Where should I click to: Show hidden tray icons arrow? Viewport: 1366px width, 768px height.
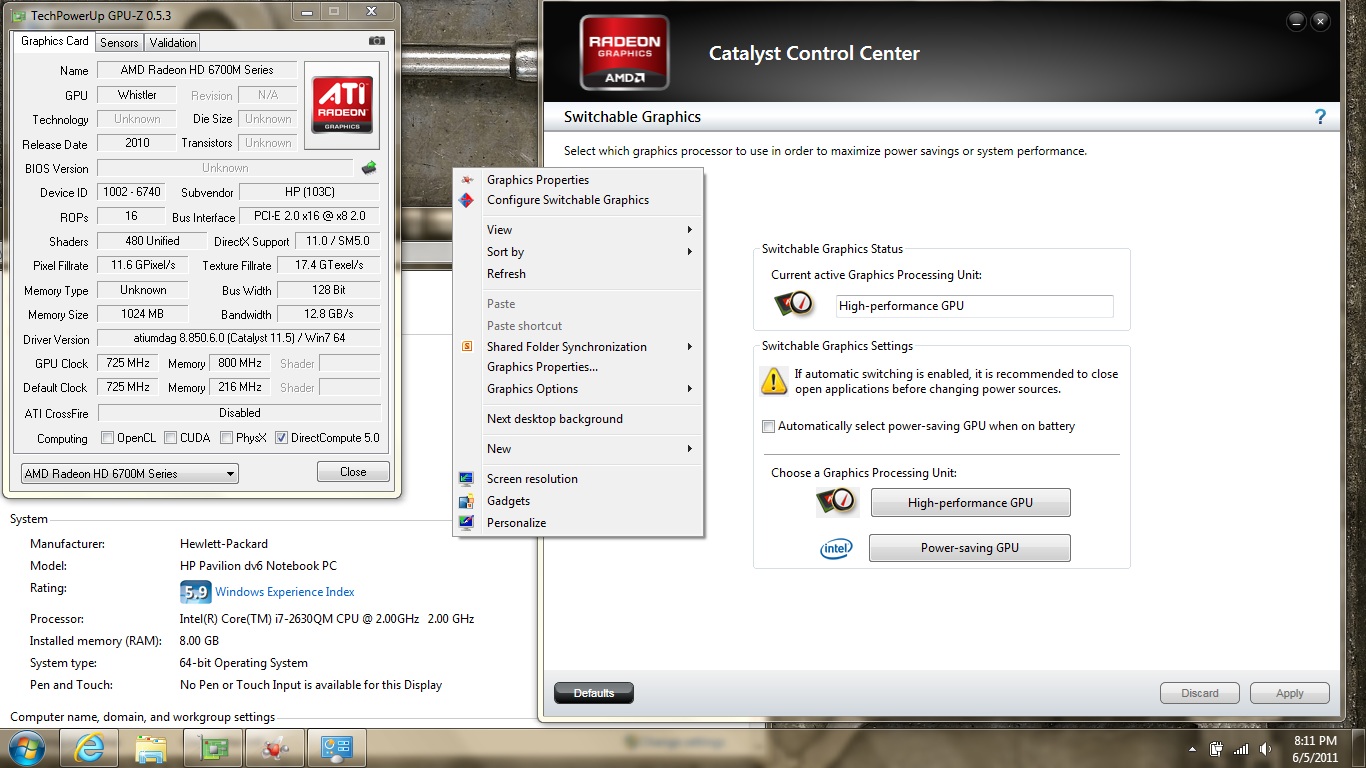coord(1192,749)
